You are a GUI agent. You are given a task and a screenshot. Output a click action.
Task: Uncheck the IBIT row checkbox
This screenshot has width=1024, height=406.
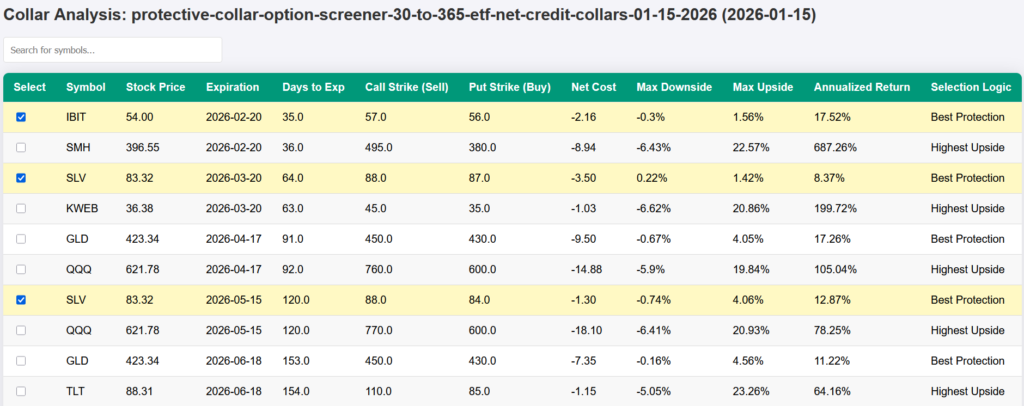coord(21,117)
